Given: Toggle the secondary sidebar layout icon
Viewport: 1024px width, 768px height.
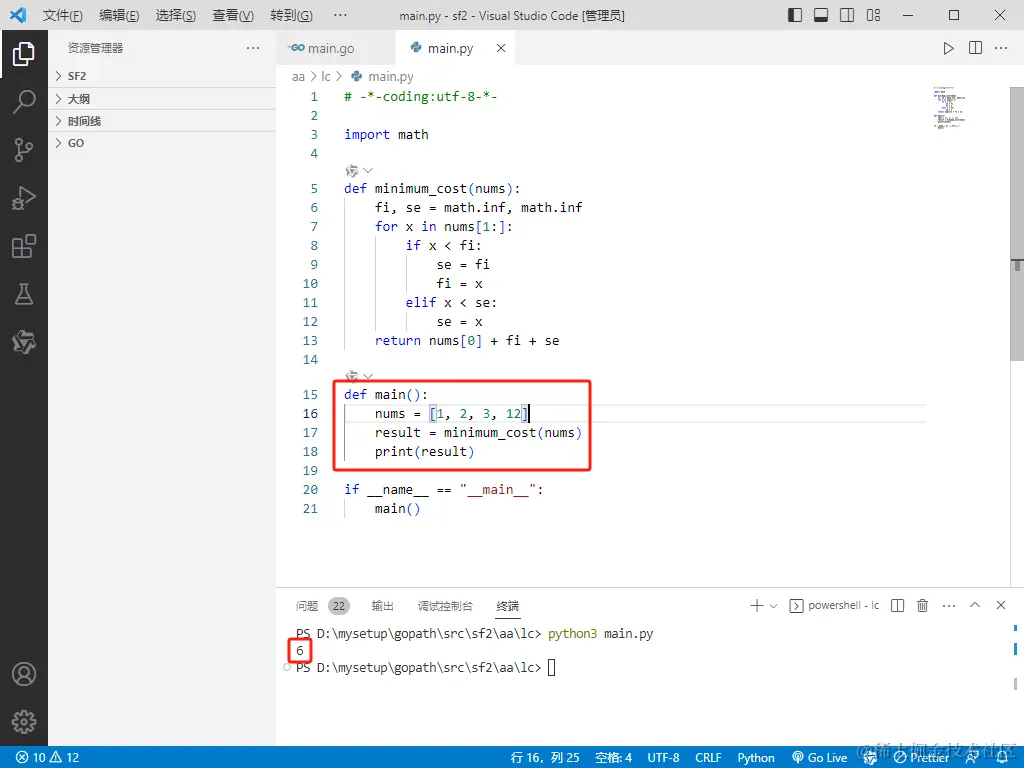Looking at the screenshot, I should [x=847, y=15].
